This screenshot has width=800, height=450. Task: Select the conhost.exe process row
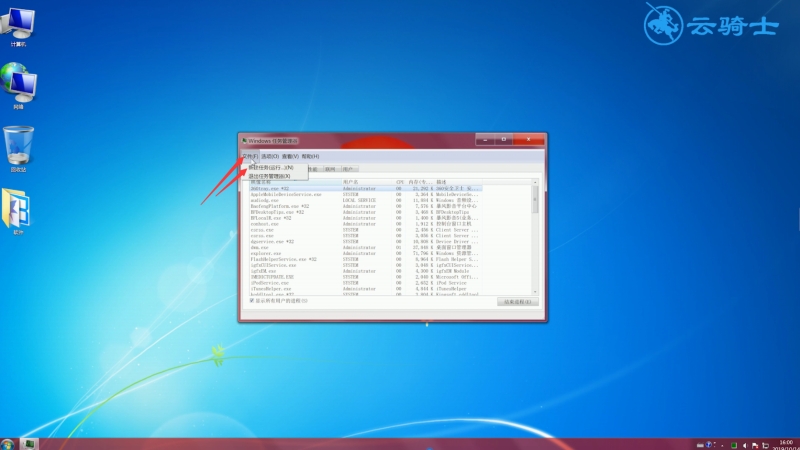coord(365,224)
